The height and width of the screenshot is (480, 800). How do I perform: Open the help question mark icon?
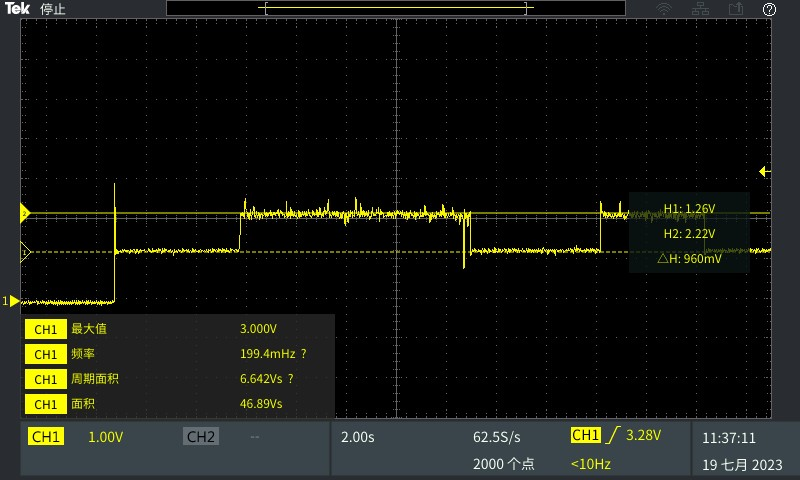click(769, 9)
